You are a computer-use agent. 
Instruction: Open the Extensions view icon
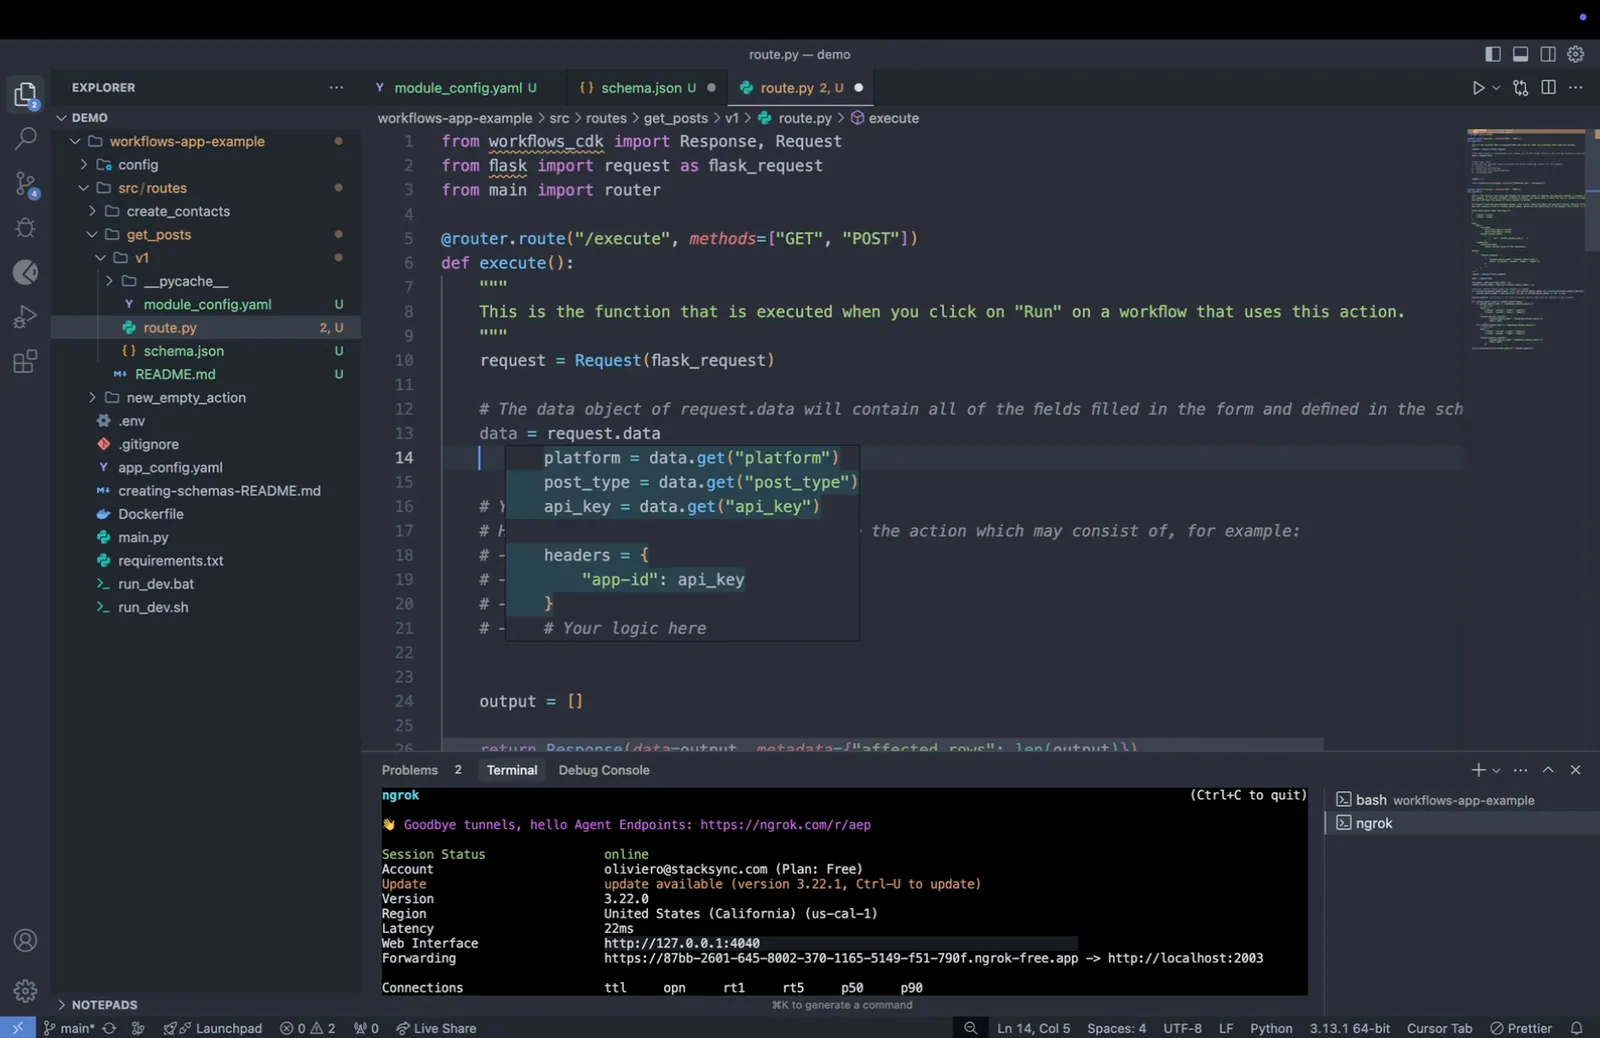pyautogui.click(x=25, y=361)
